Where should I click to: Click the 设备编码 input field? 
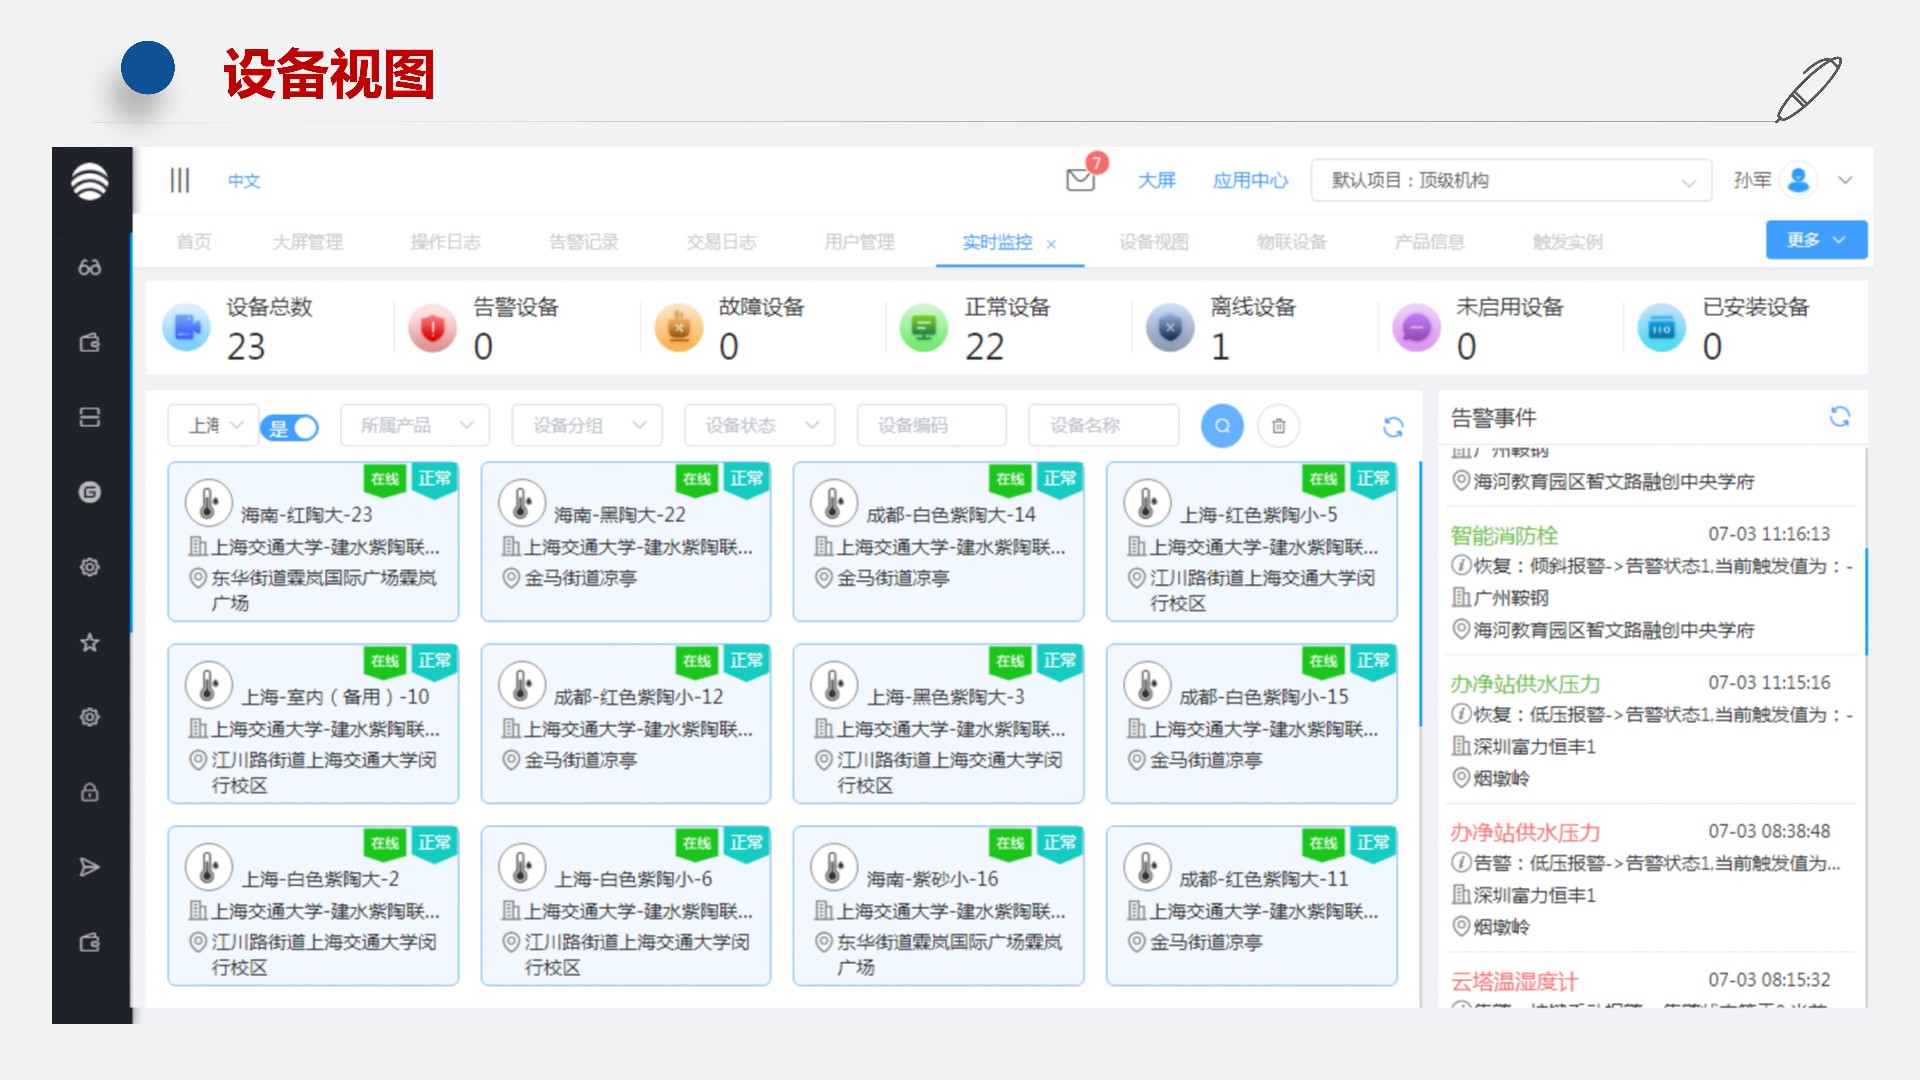click(x=931, y=426)
